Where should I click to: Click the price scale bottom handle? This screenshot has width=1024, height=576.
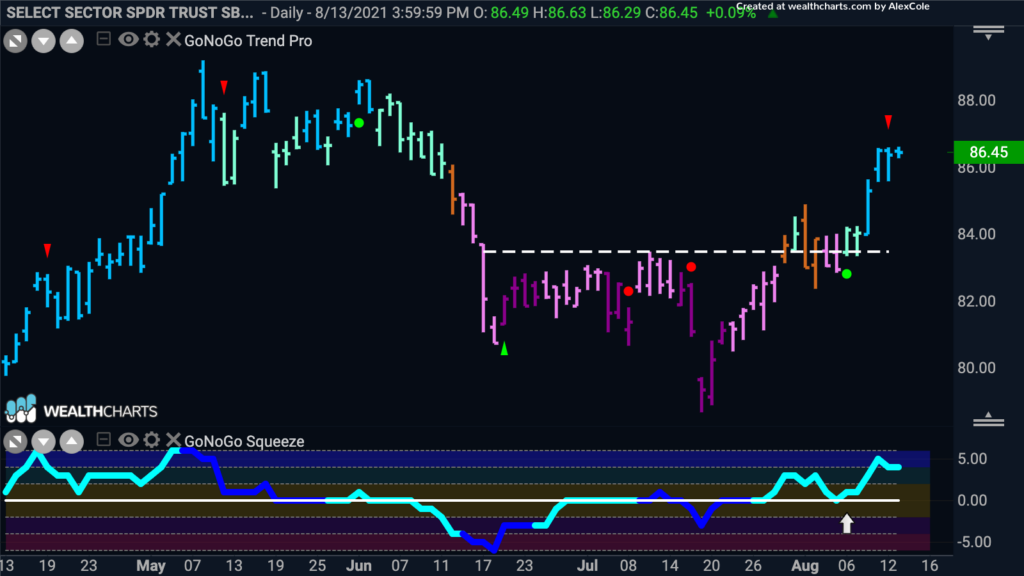pos(989,419)
